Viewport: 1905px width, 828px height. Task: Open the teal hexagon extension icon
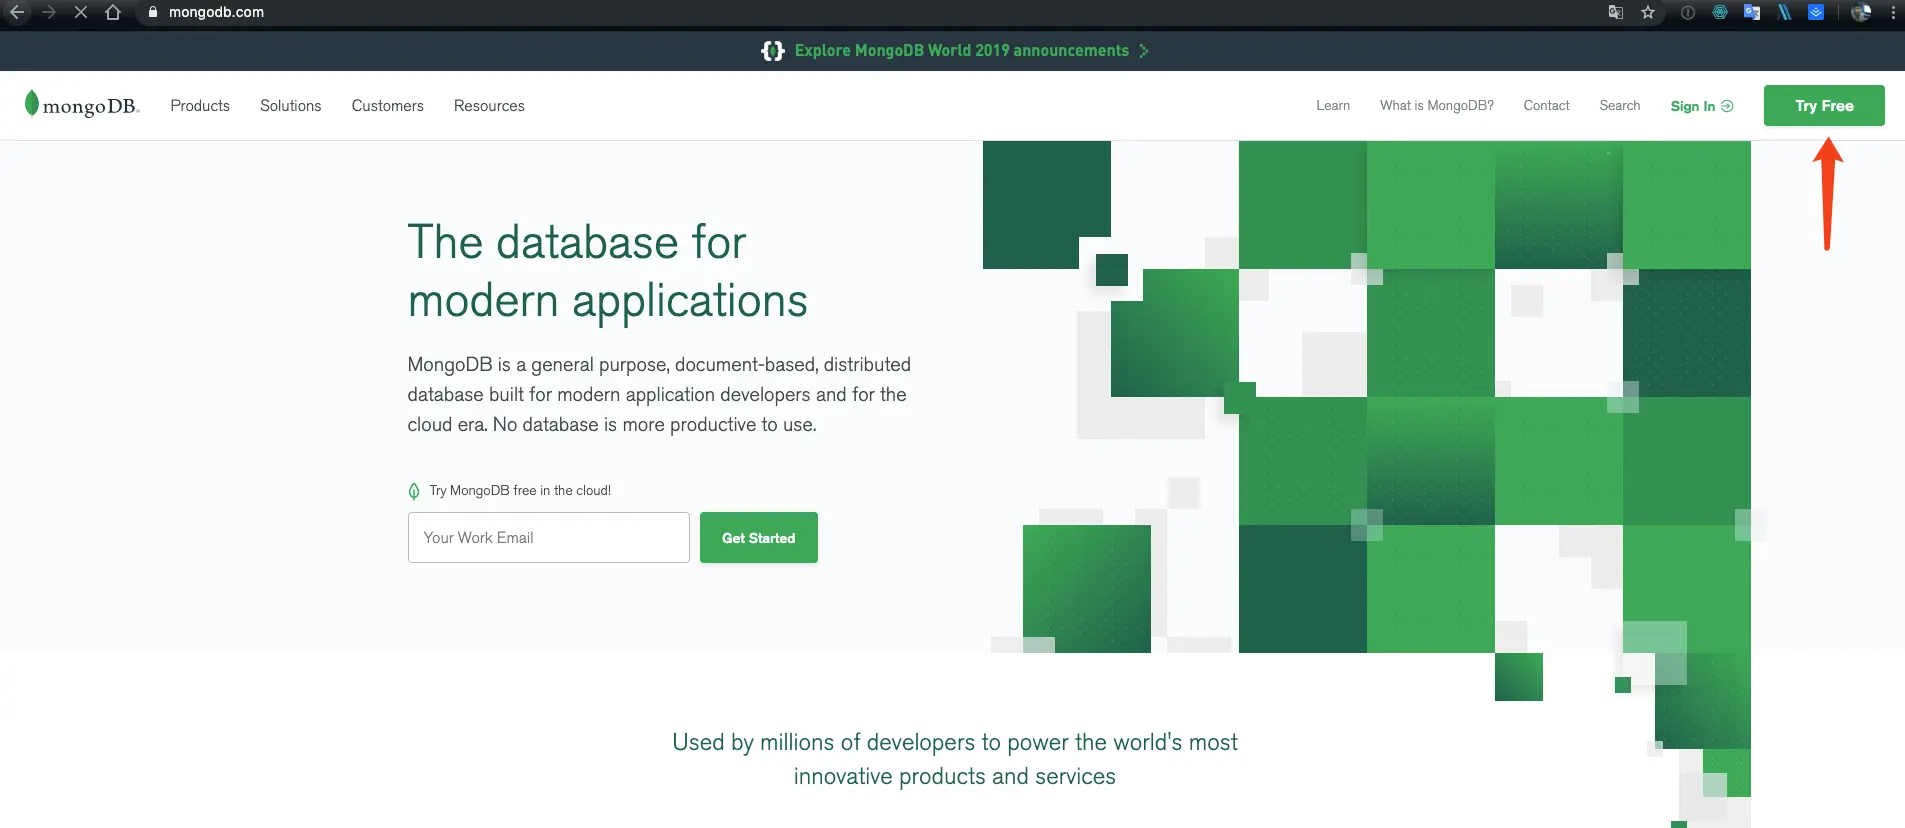click(1720, 12)
